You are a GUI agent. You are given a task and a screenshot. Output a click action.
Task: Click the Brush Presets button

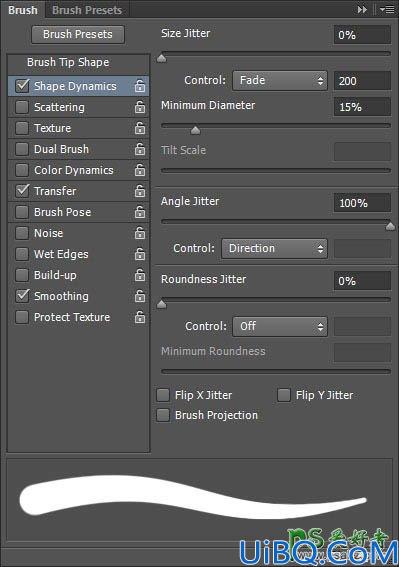(x=78, y=34)
